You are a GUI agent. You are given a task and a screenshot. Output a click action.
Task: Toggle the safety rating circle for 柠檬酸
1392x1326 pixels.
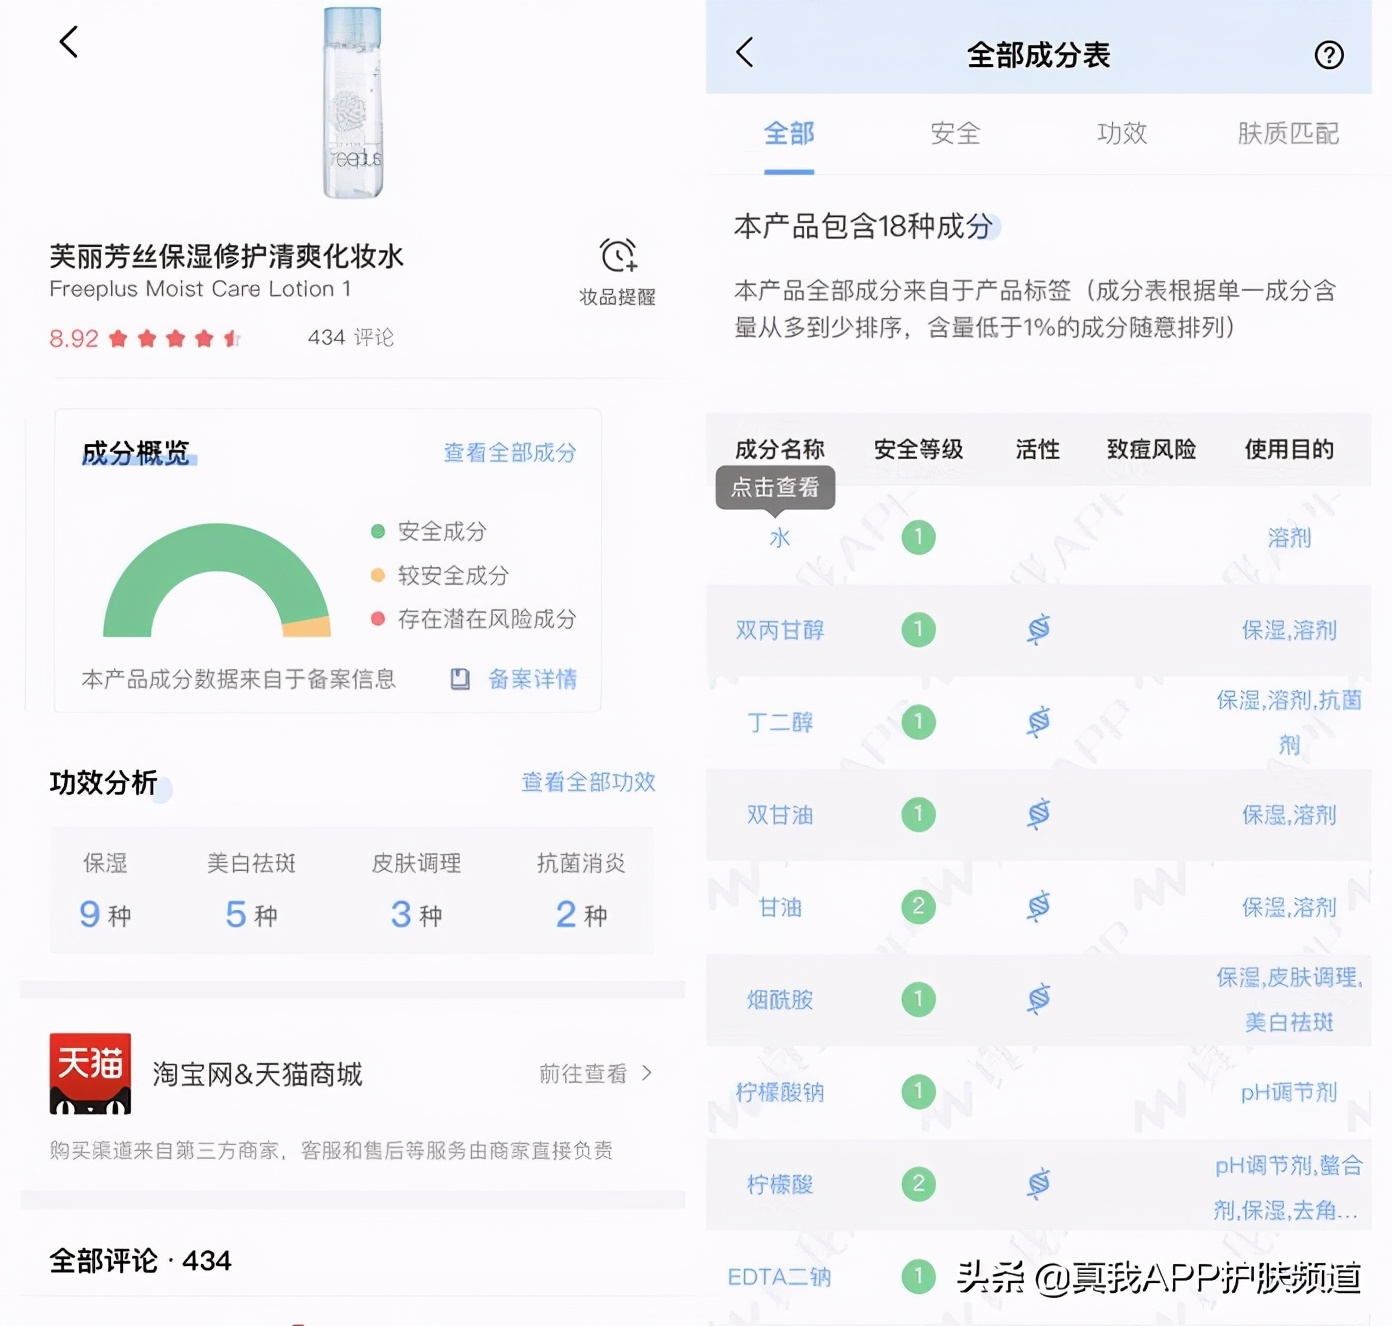[x=918, y=1184]
